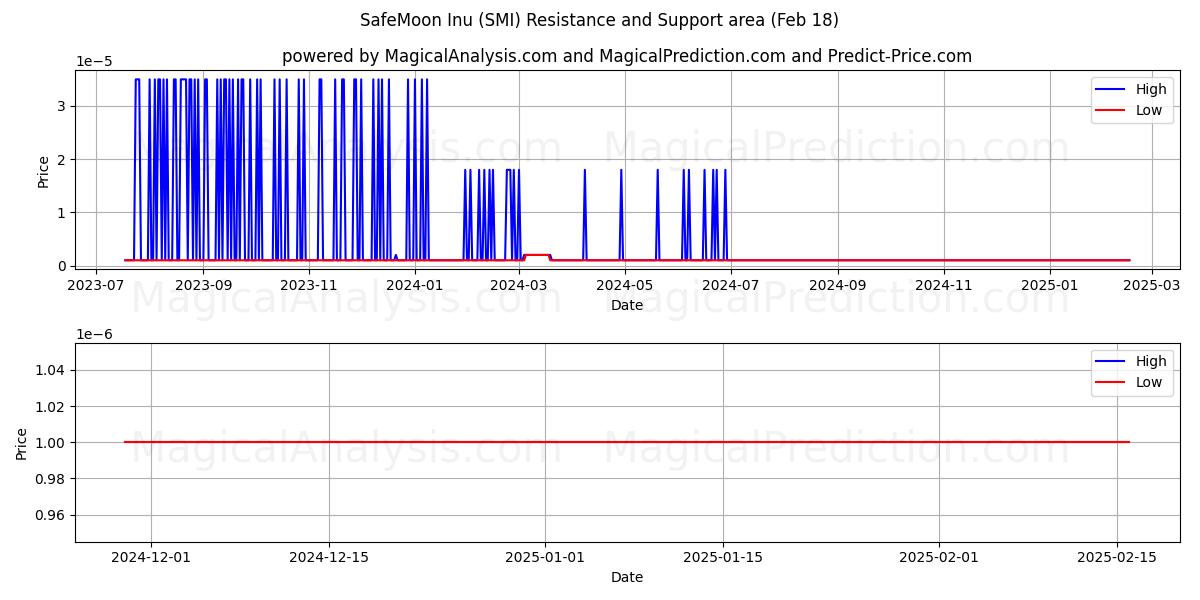Click the '1.04' y-axis tick on the bottom chart
Viewport: 1200px width, 600px height.
coord(51,370)
